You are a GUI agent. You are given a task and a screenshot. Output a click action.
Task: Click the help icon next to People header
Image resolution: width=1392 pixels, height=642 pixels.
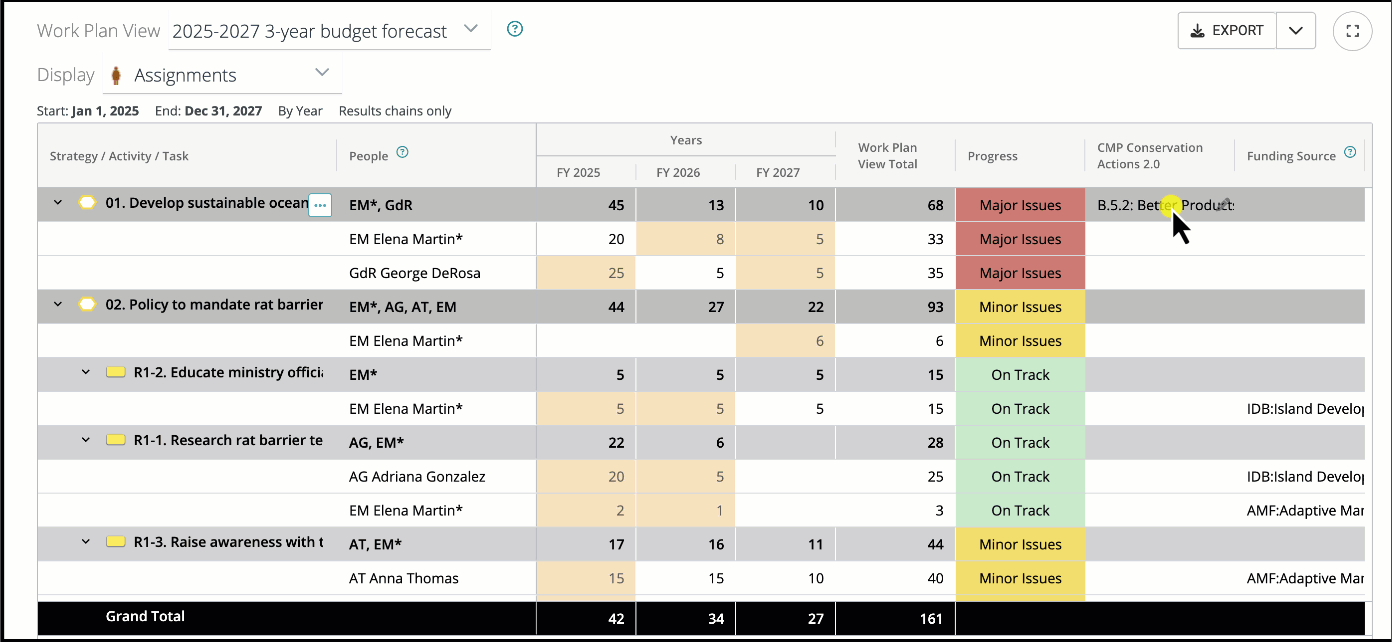403,153
